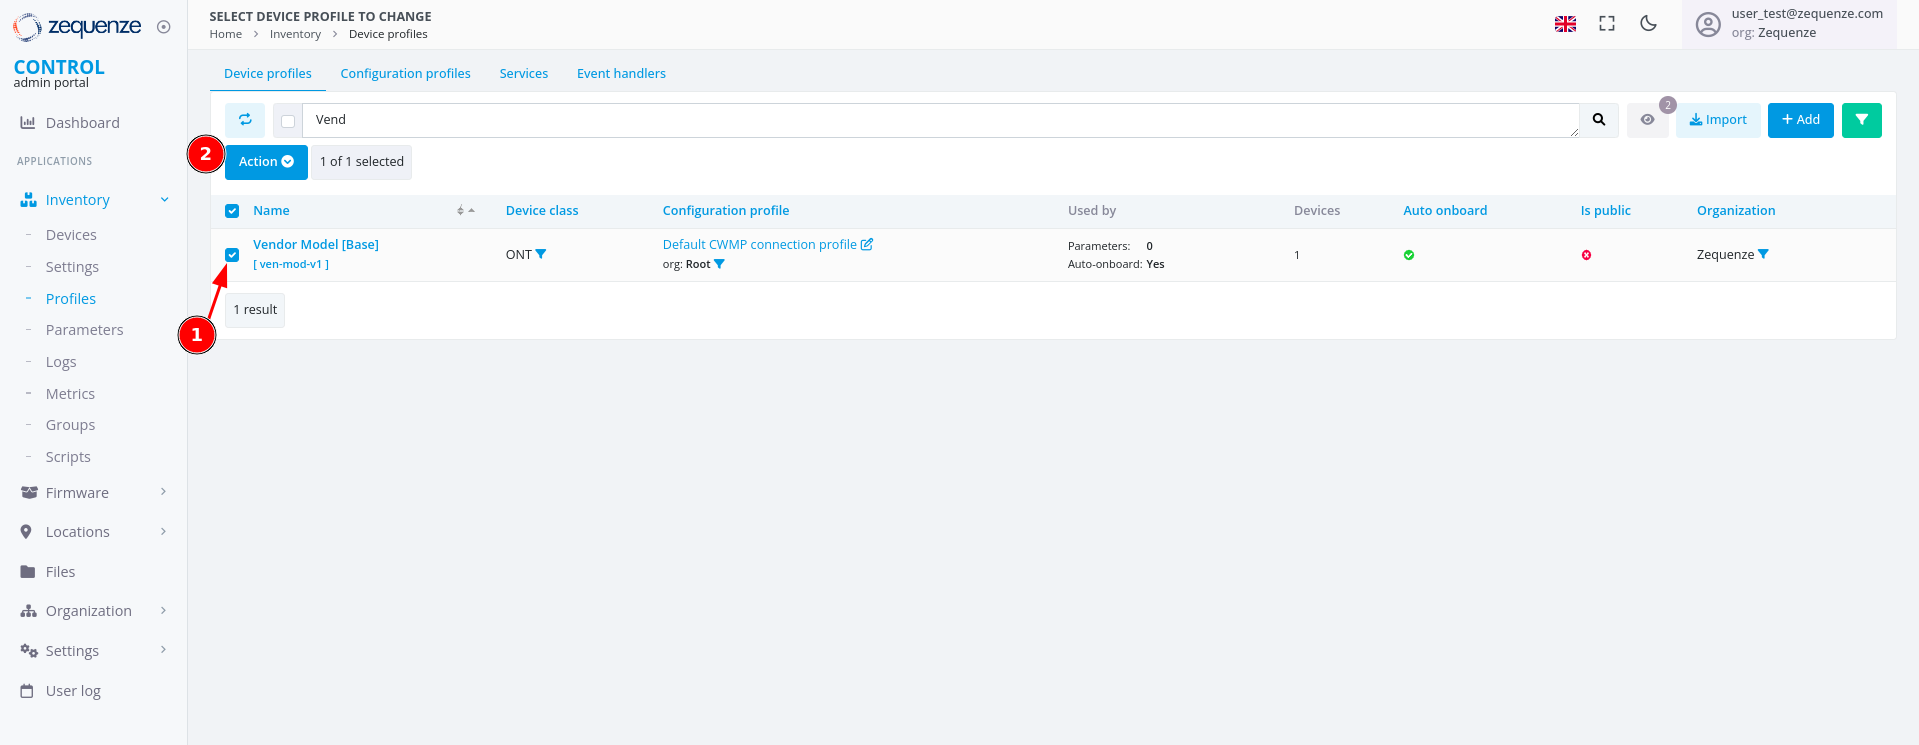Click the Add button
This screenshot has width=1919, height=745.
[1800, 120]
